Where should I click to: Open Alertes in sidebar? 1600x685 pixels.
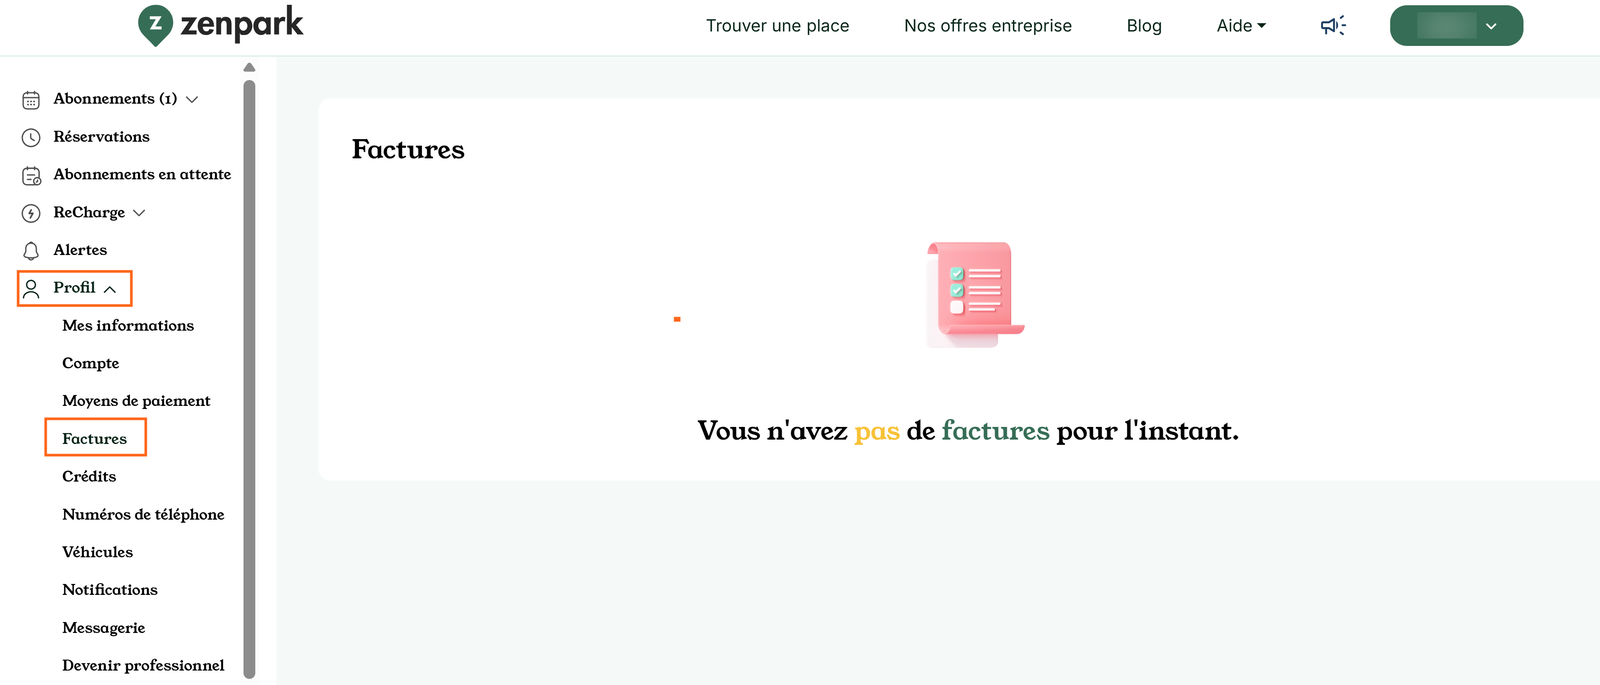80,250
